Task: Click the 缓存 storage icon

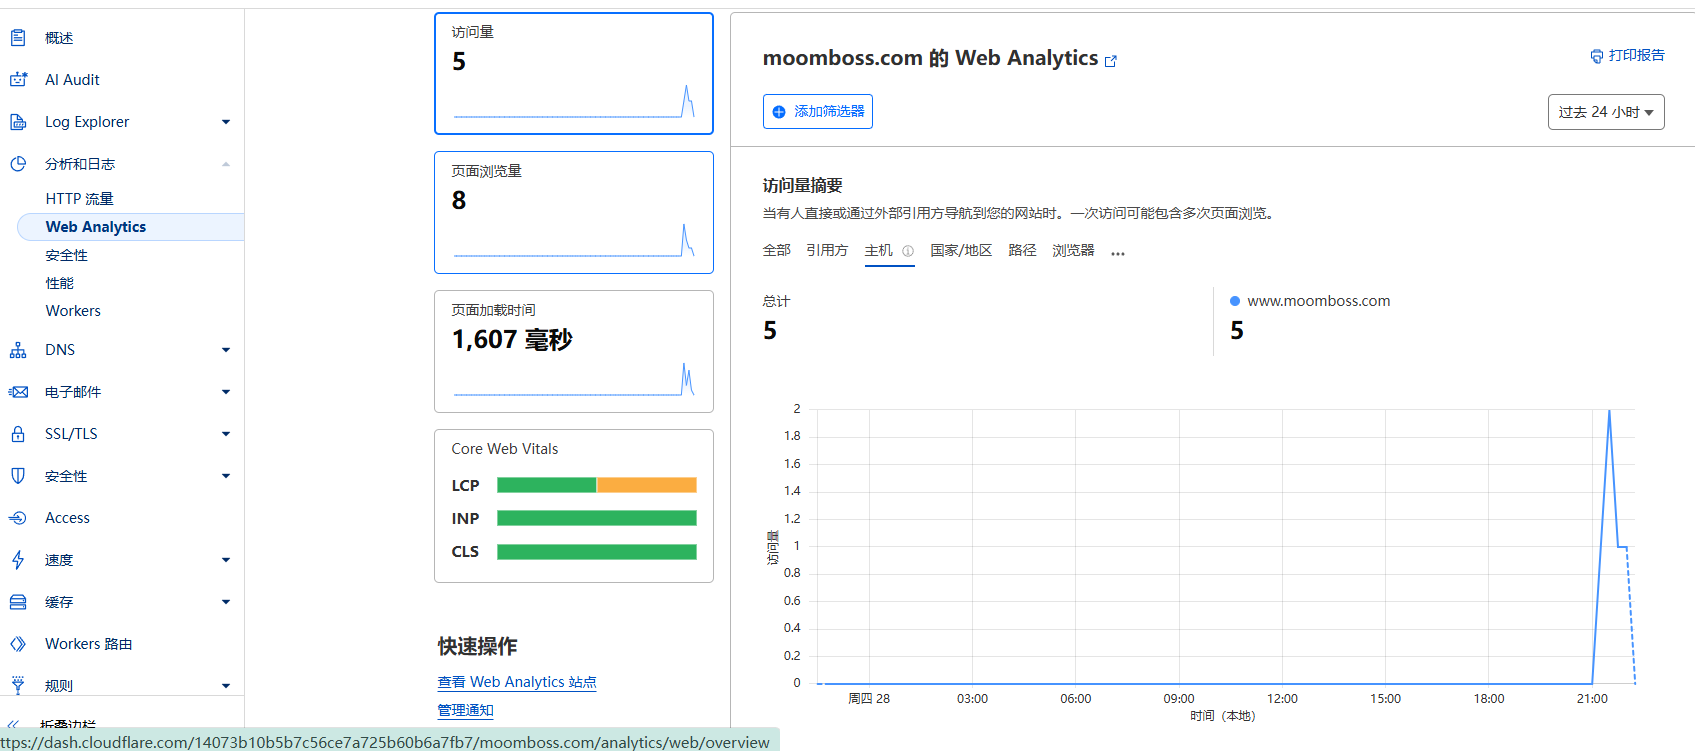Action: pyautogui.click(x=18, y=602)
